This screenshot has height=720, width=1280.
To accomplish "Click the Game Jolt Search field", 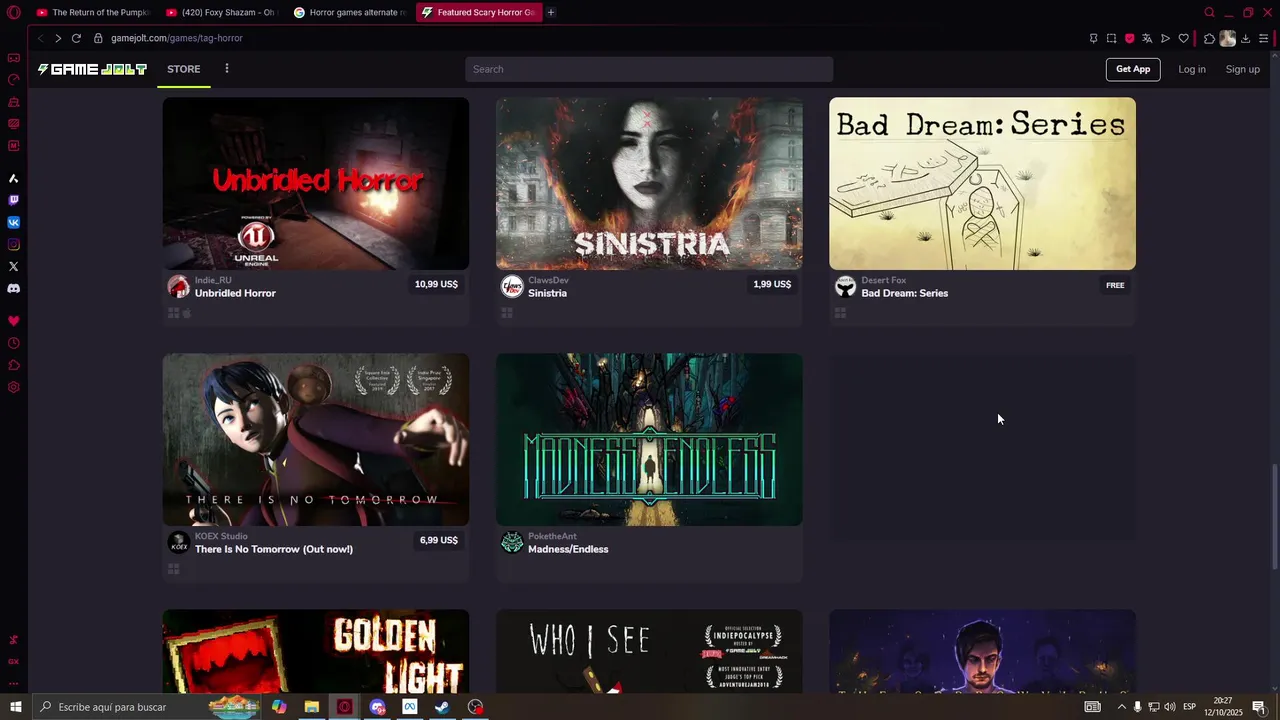I will [649, 69].
